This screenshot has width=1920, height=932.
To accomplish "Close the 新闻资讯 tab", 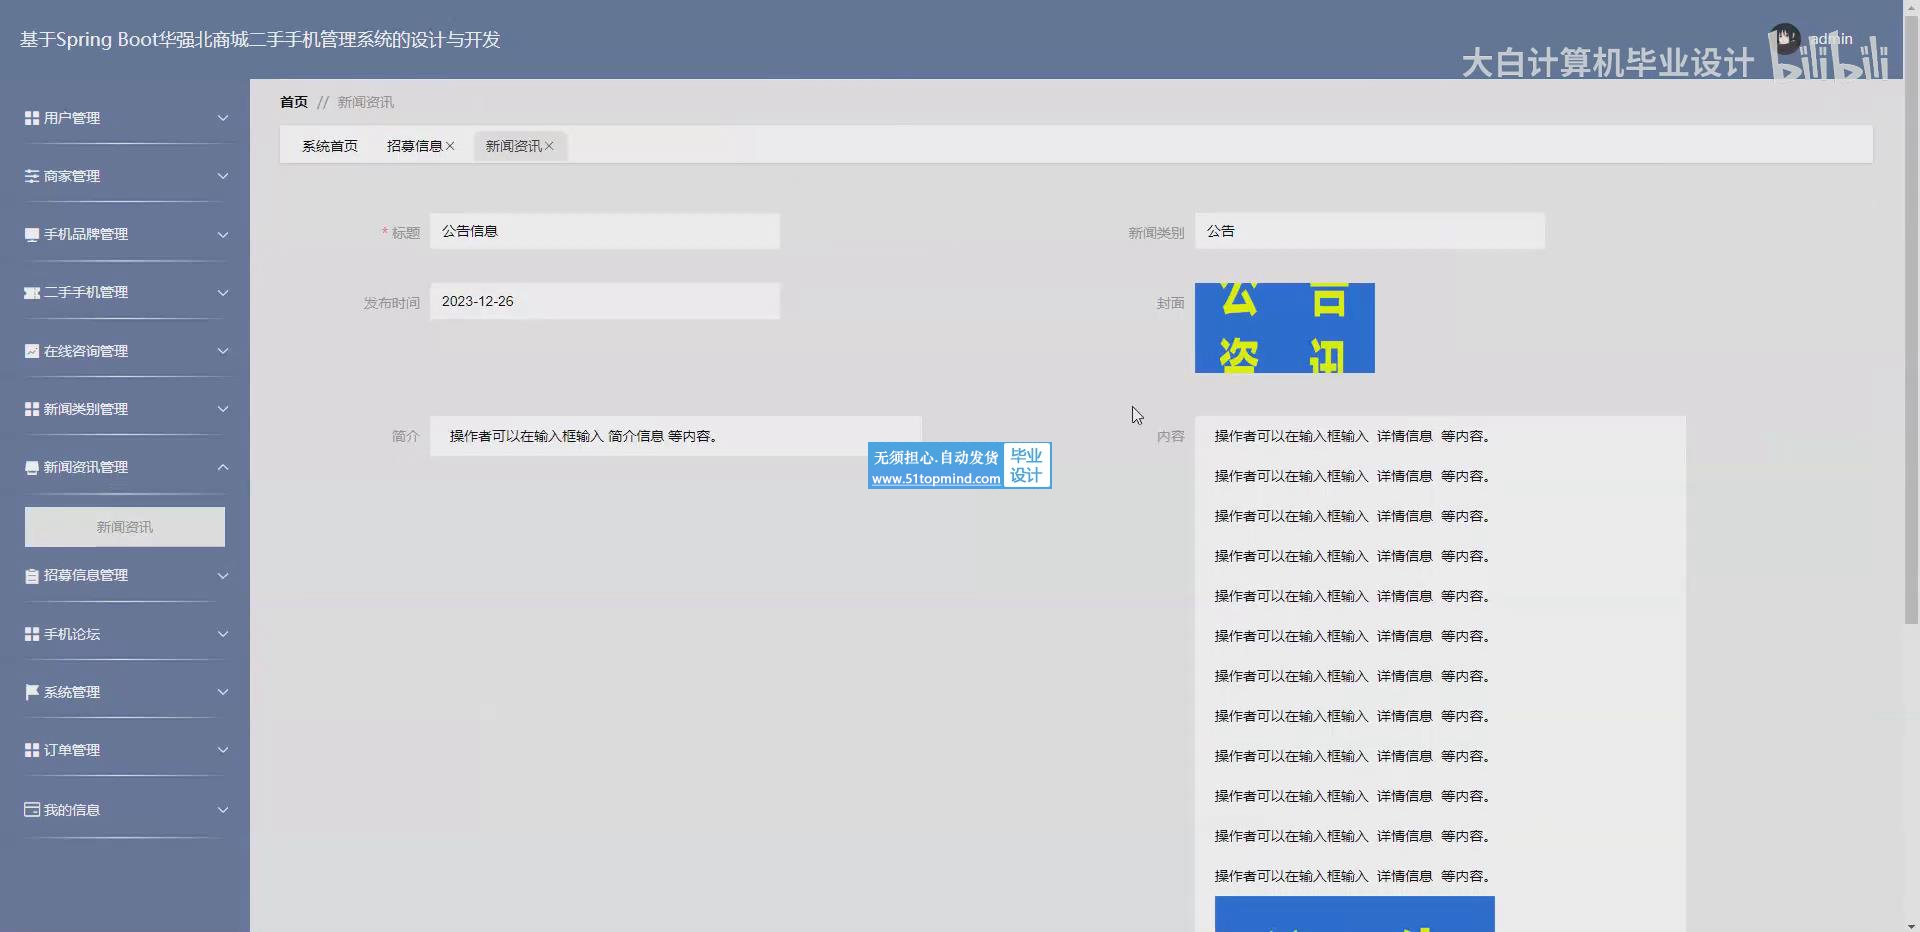I will (549, 146).
